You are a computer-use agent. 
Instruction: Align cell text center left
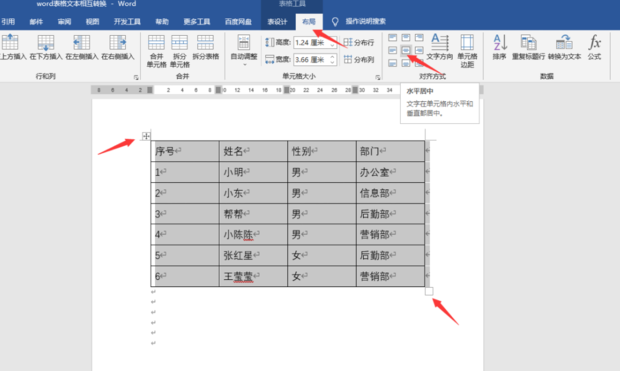point(392,50)
